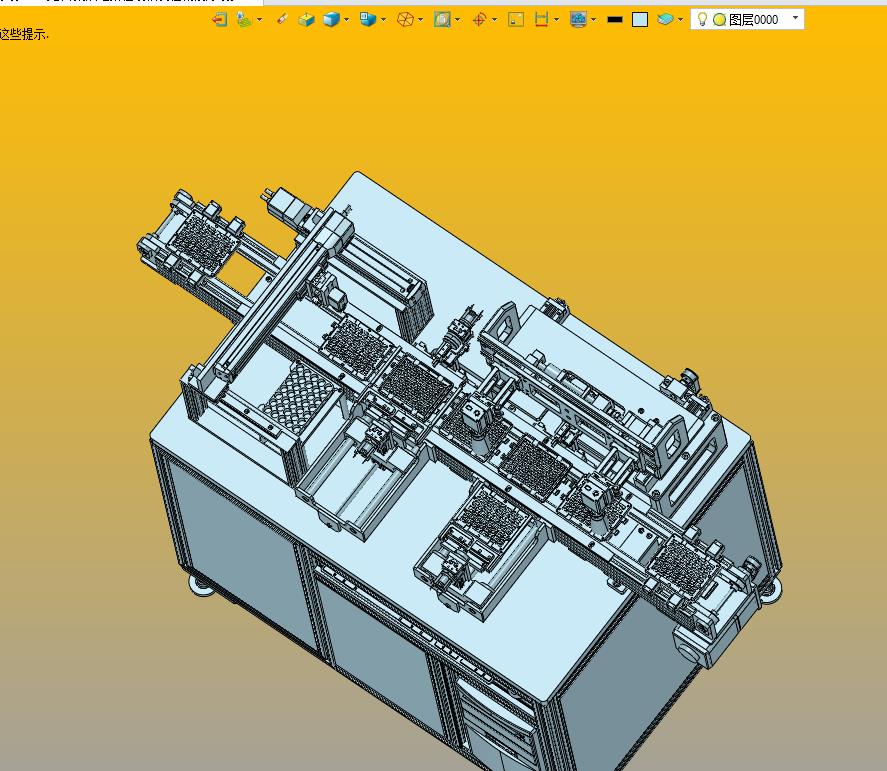Viewport: 887px width, 771px height.
Task: Click the black line color swatch
Action: tap(615, 19)
